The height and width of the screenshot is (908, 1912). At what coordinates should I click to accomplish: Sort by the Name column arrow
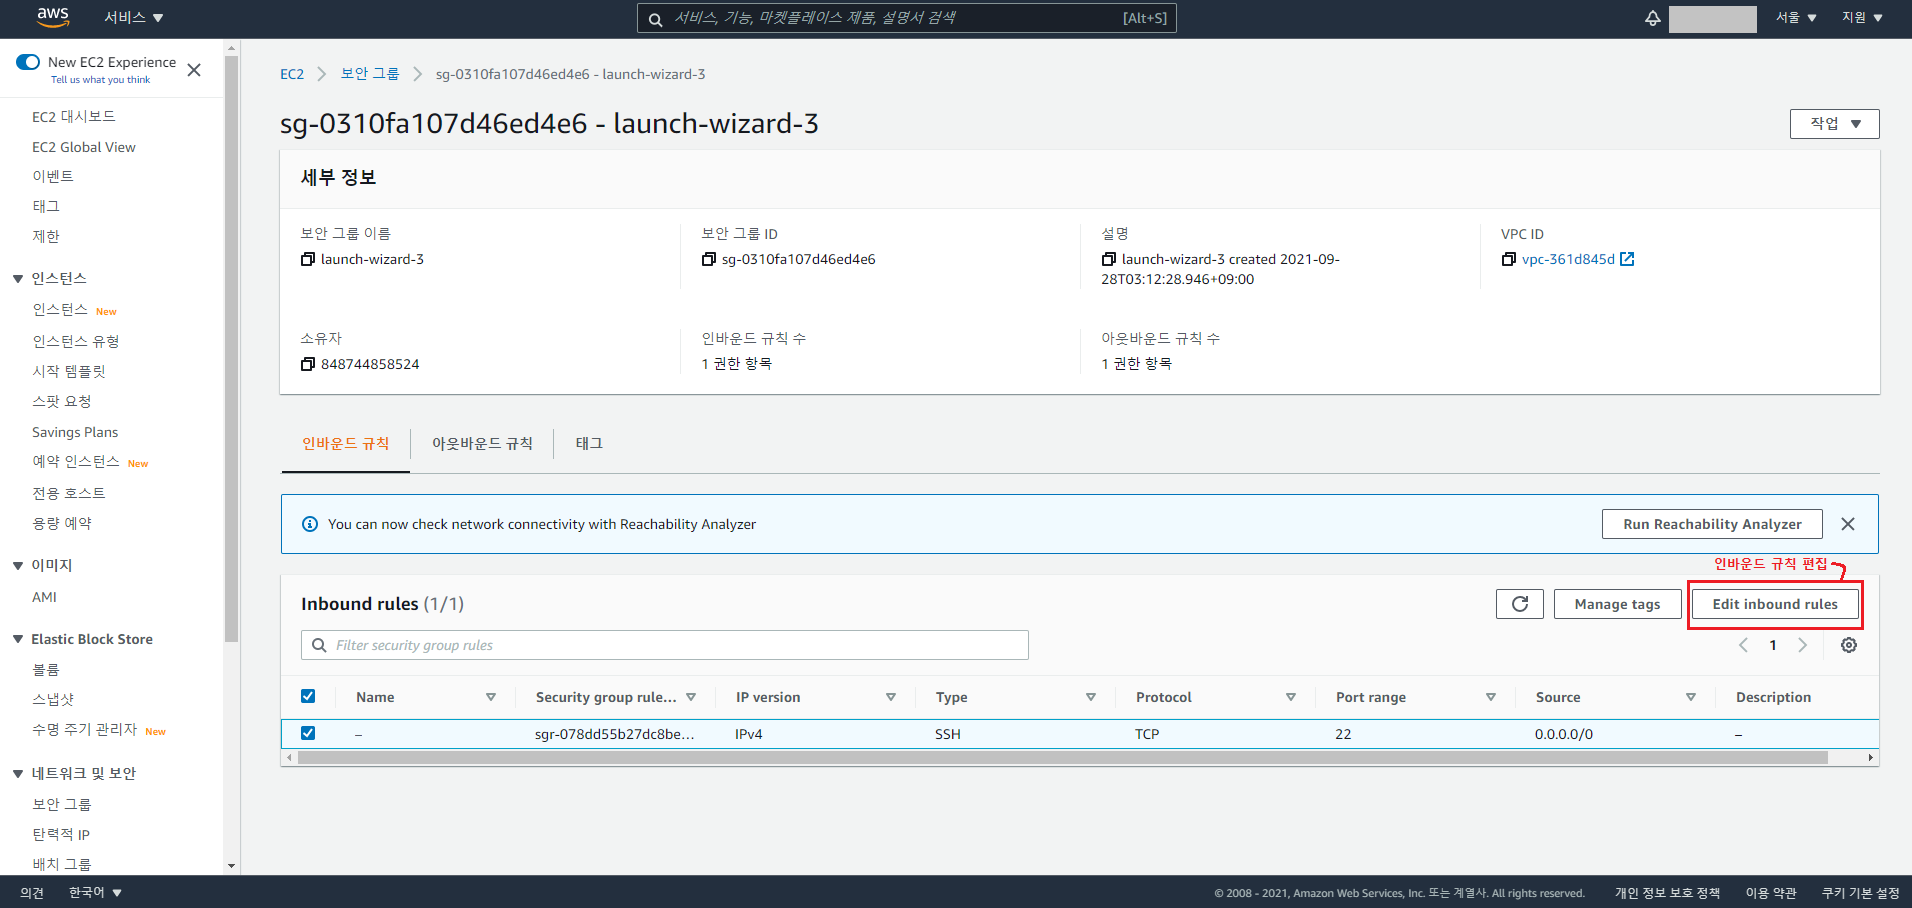pos(491,697)
